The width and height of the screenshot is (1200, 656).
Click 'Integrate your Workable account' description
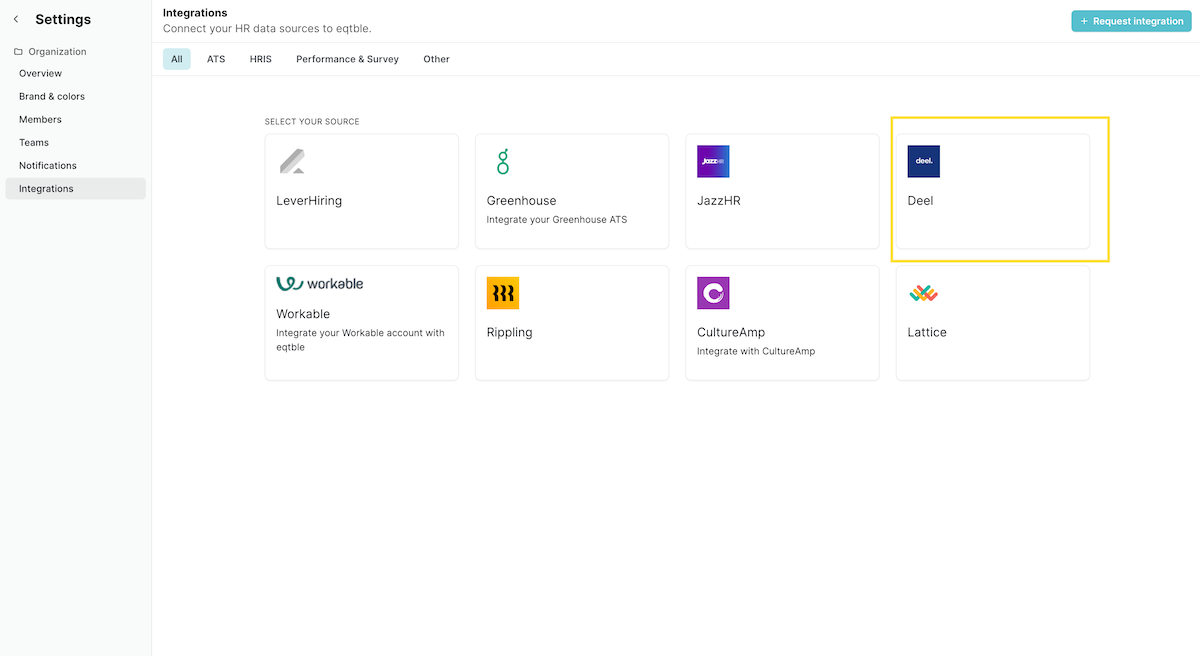coord(361,340)
